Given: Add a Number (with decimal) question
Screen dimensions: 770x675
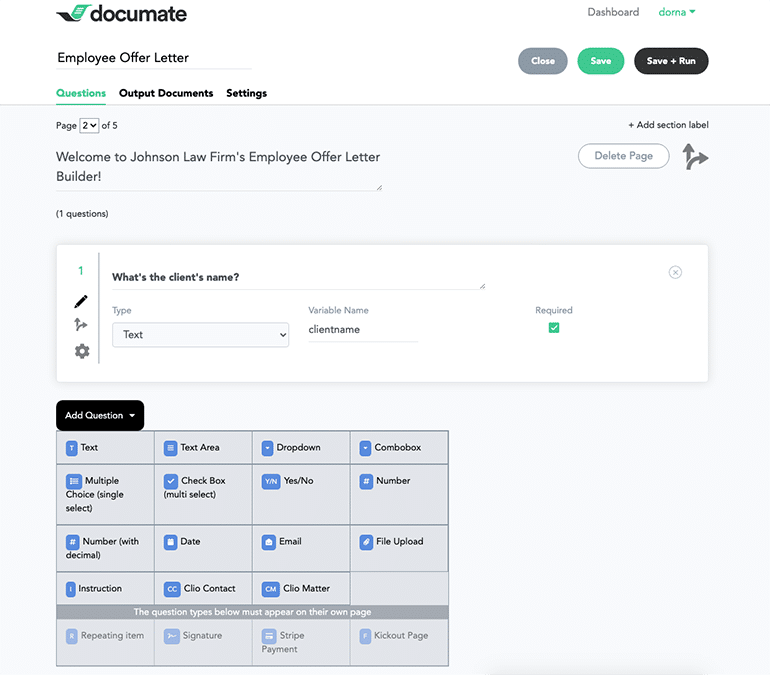Looking at the screenshot, I should pos(106,548).
